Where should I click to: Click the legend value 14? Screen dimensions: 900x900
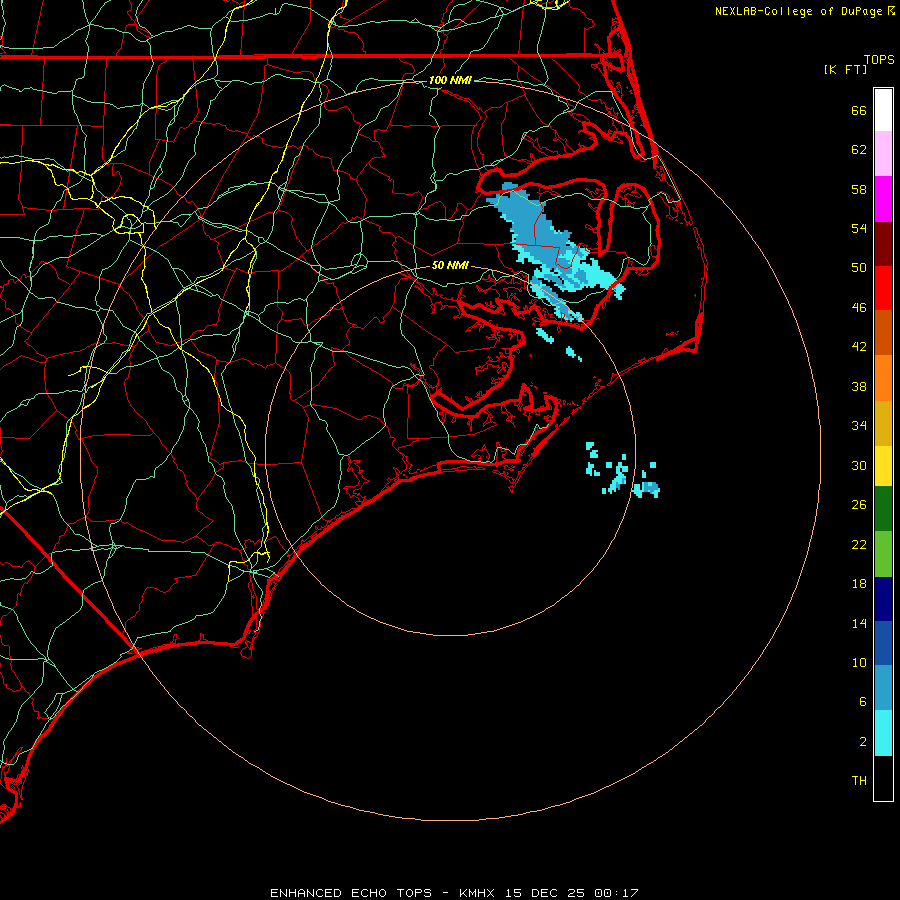tap(859, 623)
